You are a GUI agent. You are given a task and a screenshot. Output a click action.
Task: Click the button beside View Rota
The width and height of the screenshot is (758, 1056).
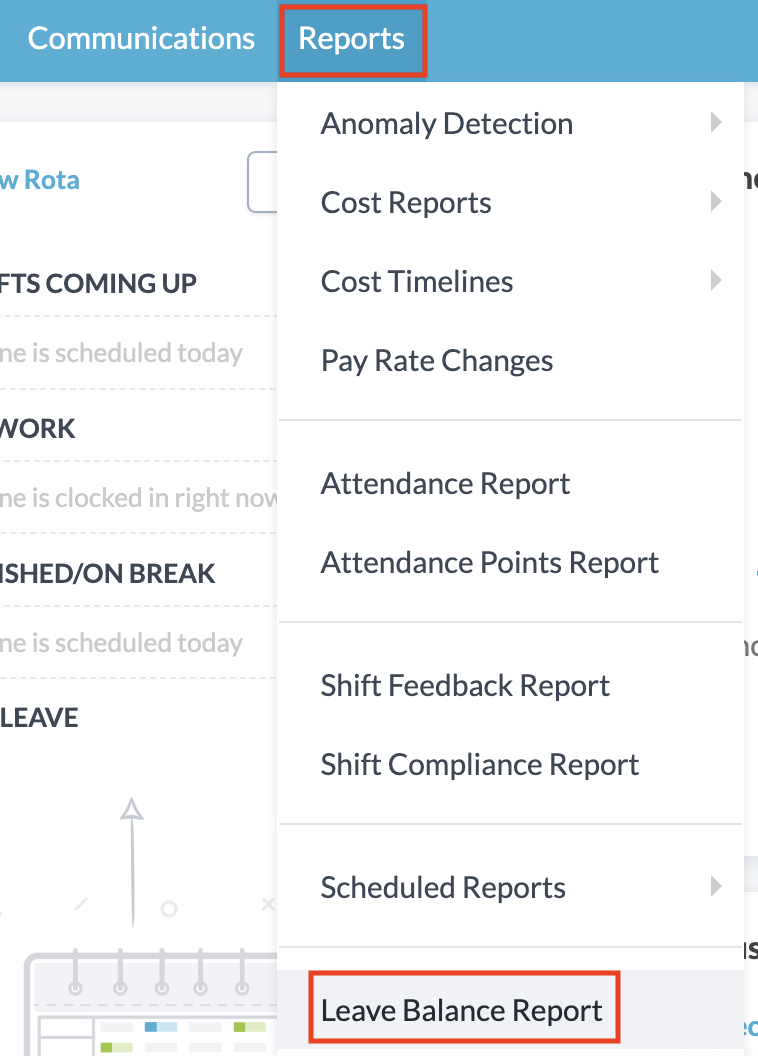click(263, 182)
